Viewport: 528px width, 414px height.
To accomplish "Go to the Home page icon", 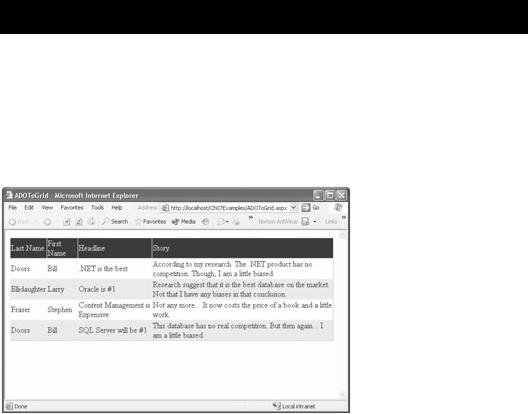I will pyautogui.click(x=91, y=221).
